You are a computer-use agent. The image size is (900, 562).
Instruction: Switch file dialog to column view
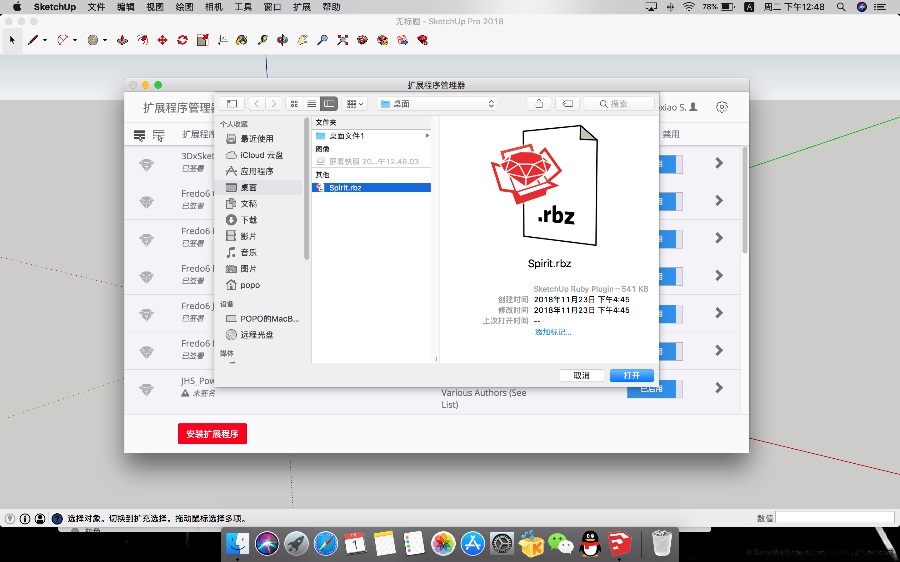tap(329, 103)
